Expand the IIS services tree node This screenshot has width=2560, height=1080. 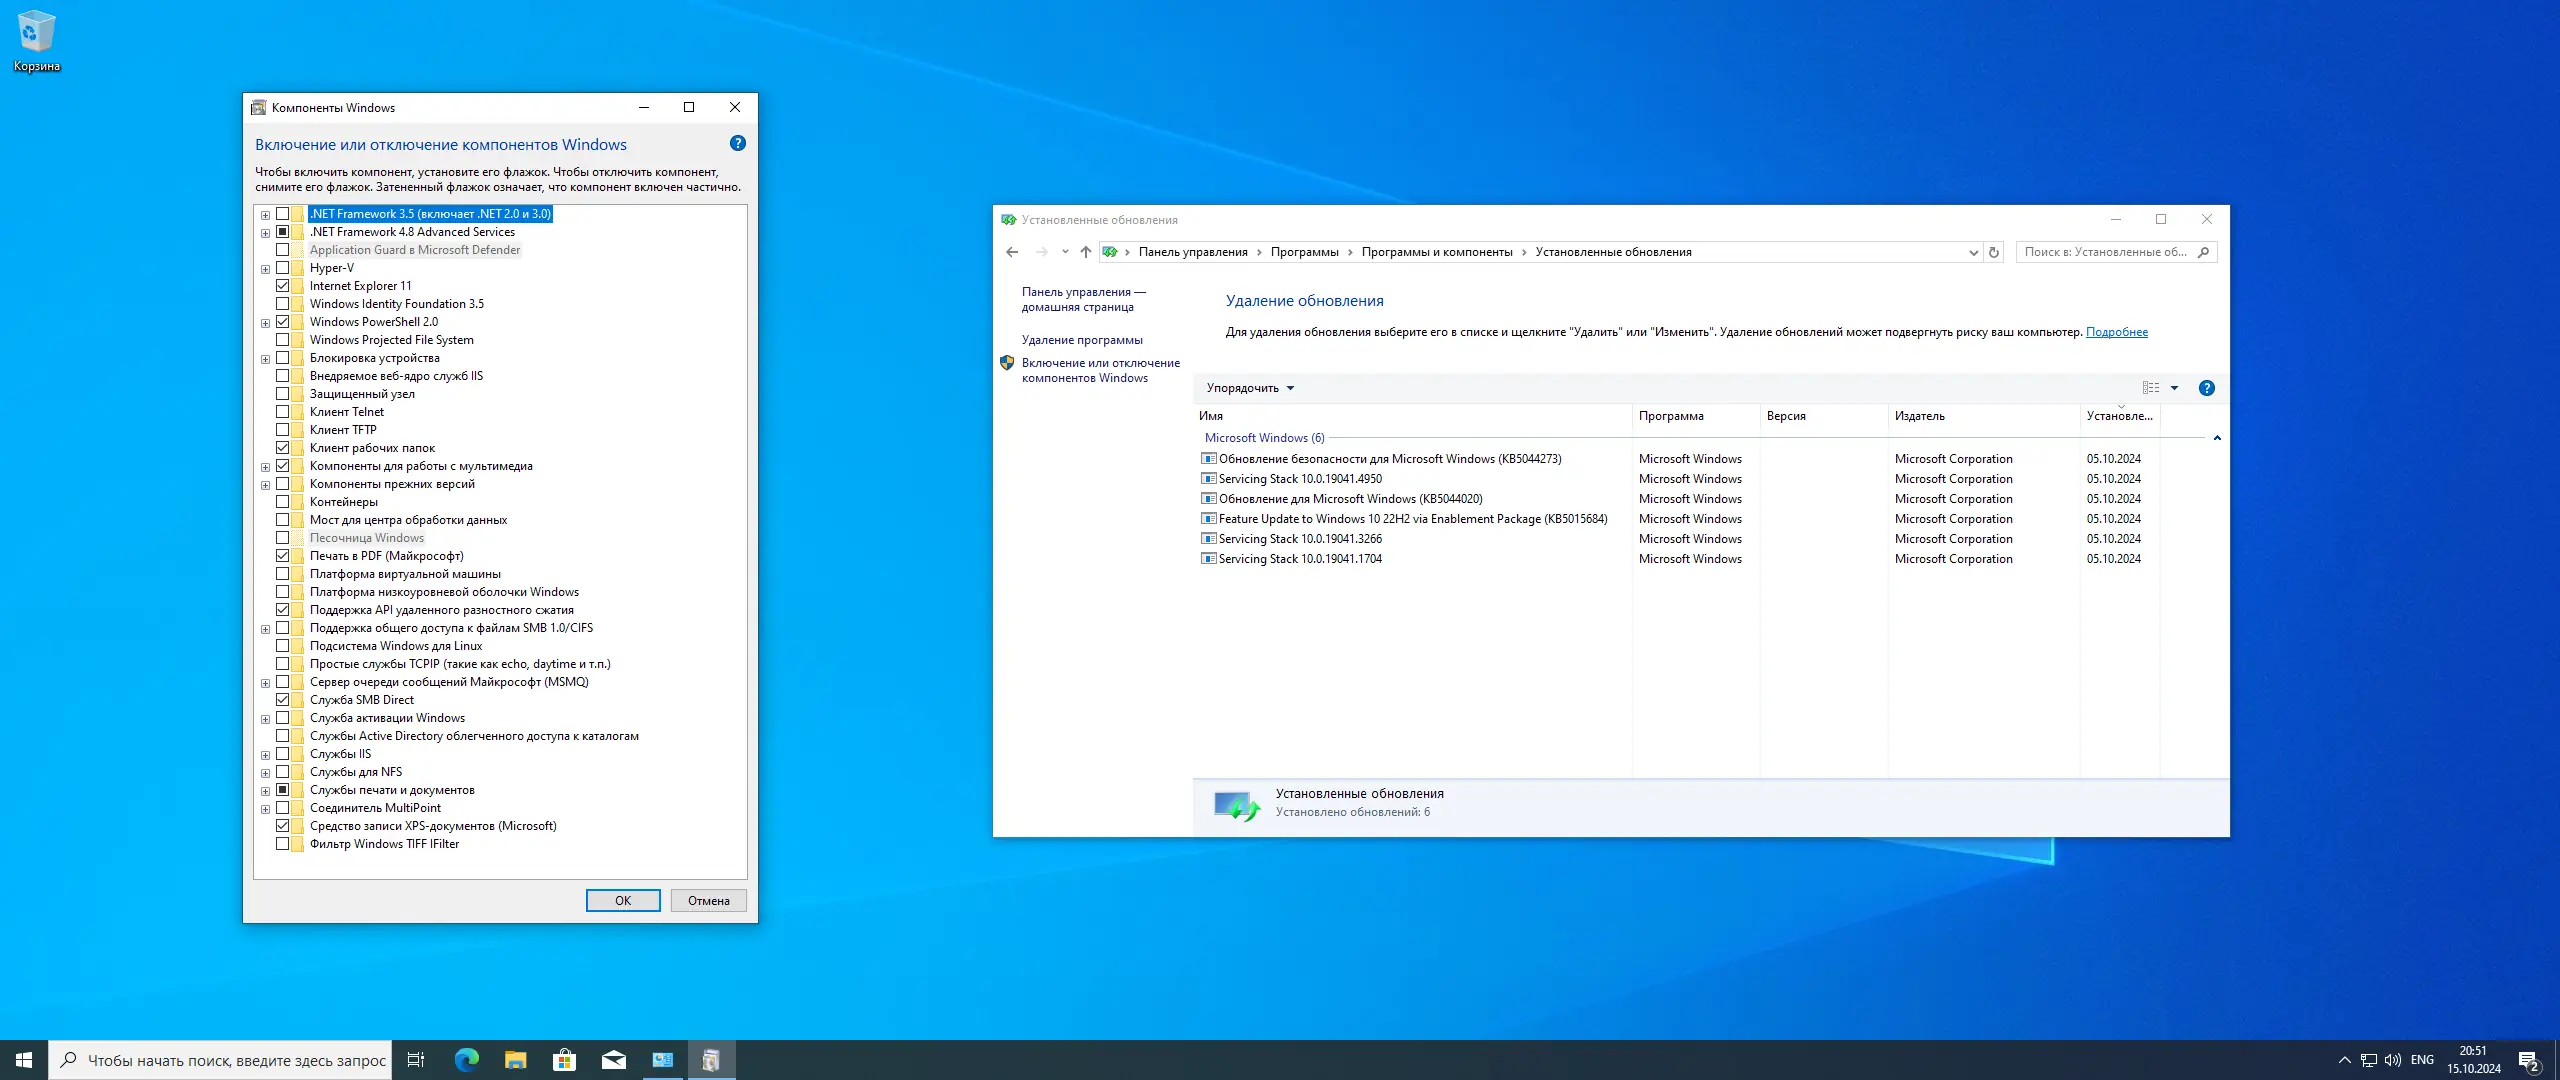[x=265, y=755]
